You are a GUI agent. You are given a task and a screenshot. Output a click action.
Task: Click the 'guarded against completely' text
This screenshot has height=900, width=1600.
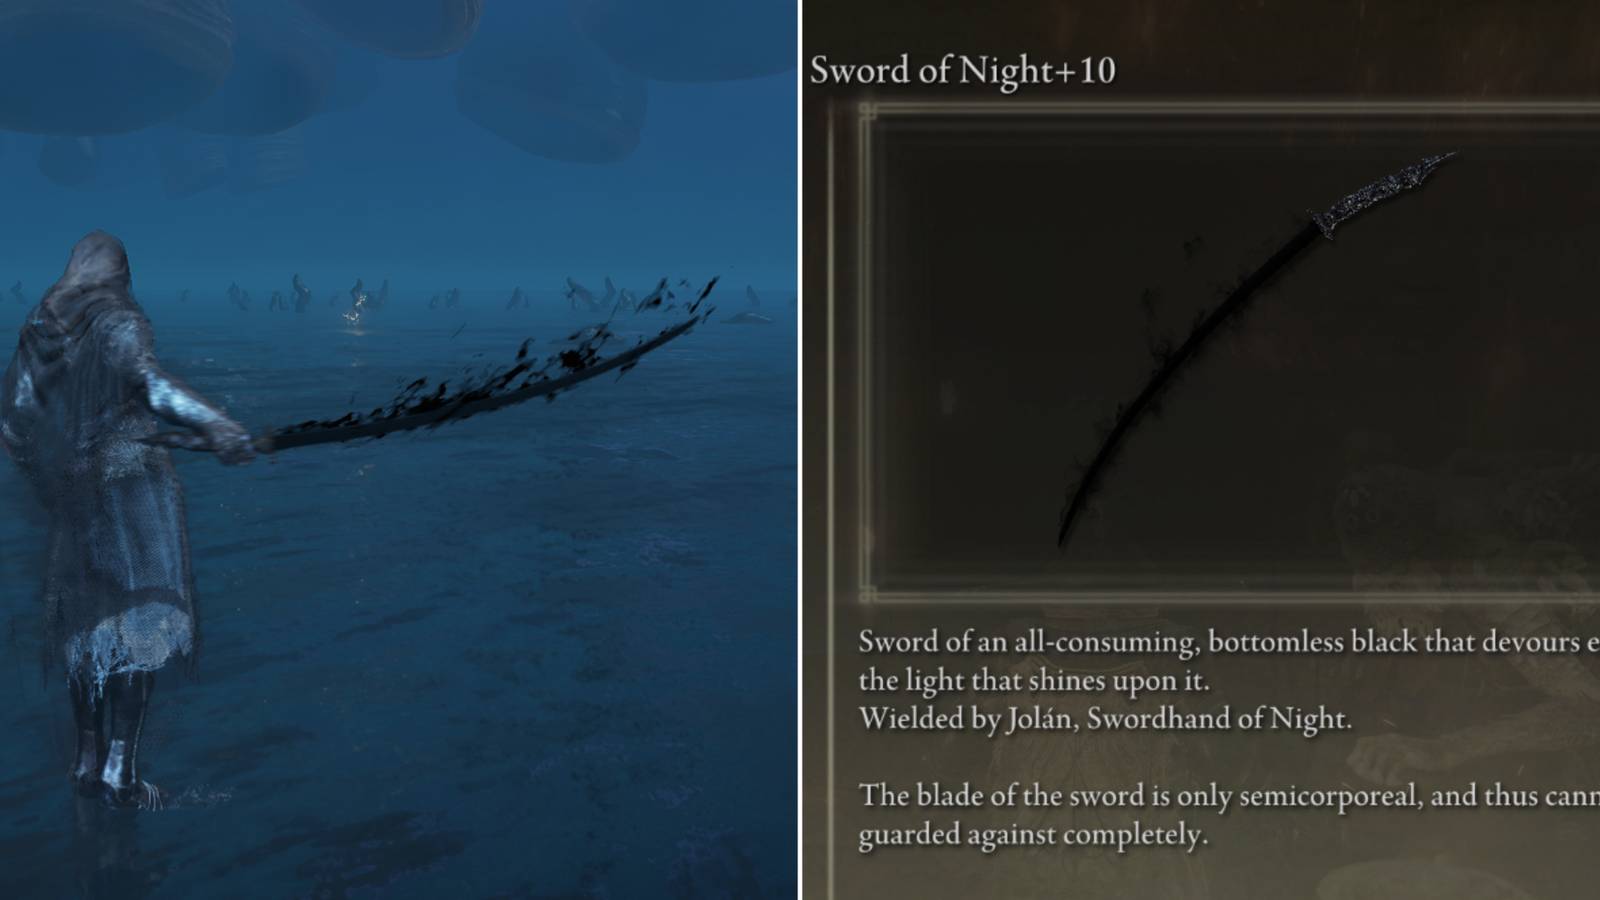[x=1033, y=835]
